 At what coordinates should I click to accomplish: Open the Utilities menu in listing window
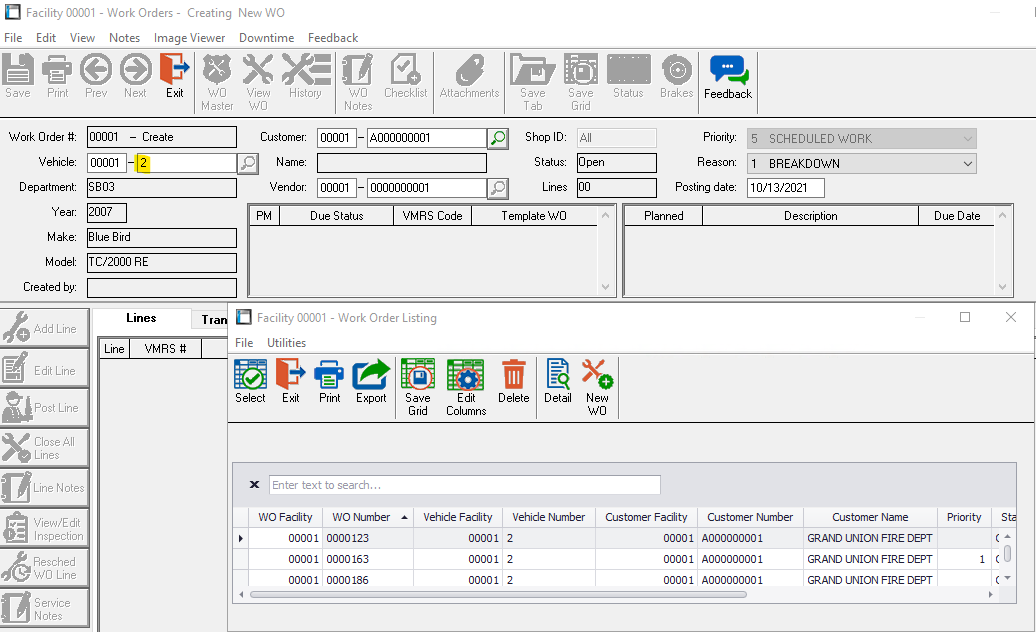tap(286, 343)
